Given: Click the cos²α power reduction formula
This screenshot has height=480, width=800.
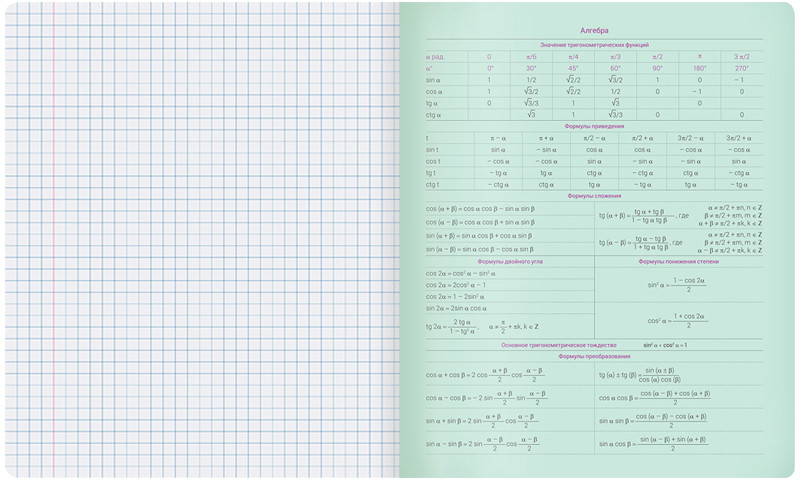Looking at the screenshot, I should pyautogui.click(x=677, y=320).
